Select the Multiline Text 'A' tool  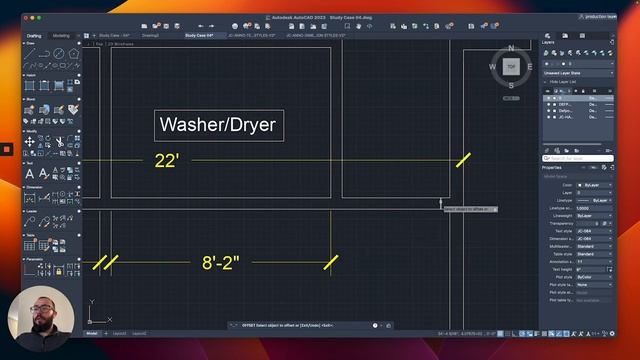click(x=29, y=174)
